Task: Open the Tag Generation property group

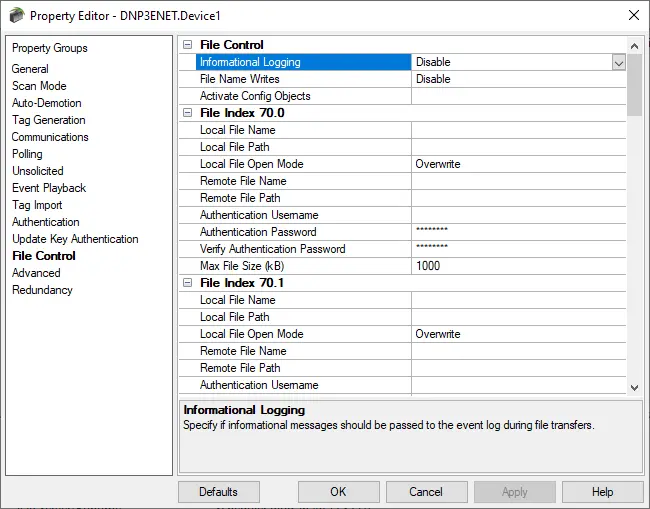Action: (x=49, y=120)
